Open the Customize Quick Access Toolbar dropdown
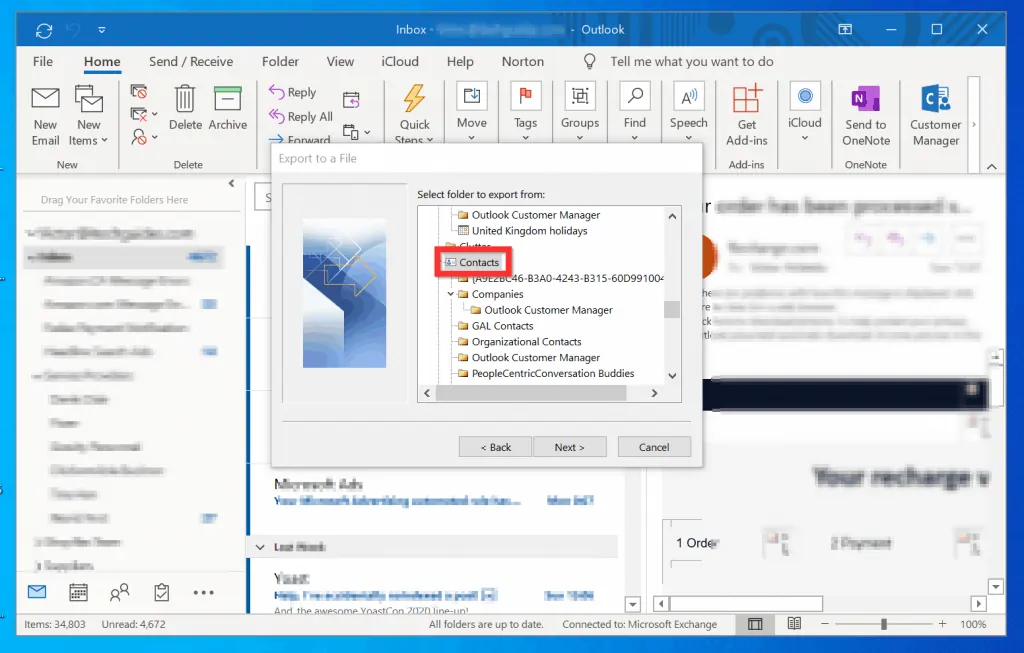Screen dimensions: 1024x653 click(102, 29)
